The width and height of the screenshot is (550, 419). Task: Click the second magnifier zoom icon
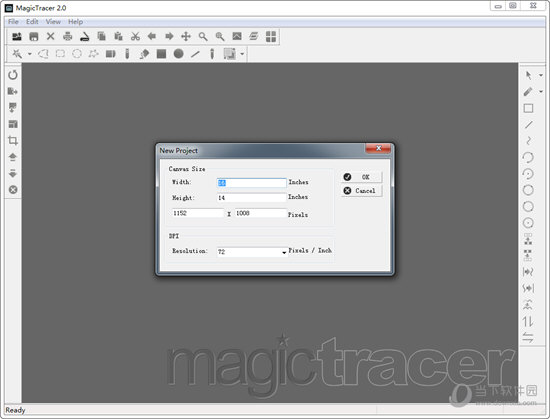click(220, 36)
